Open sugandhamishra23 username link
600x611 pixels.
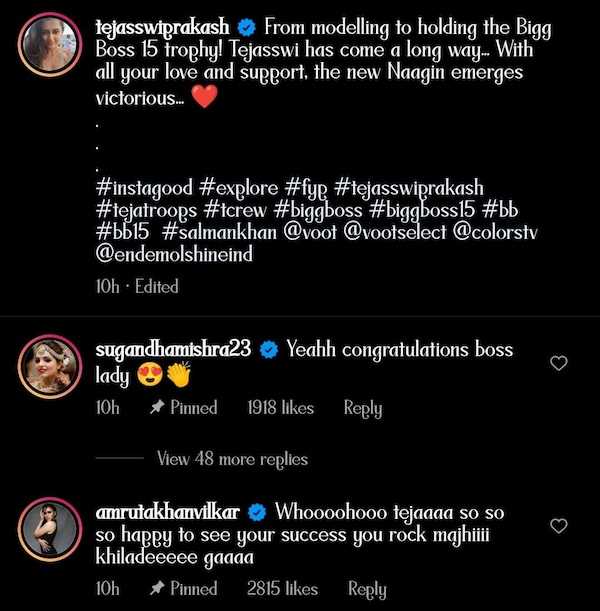173,350
